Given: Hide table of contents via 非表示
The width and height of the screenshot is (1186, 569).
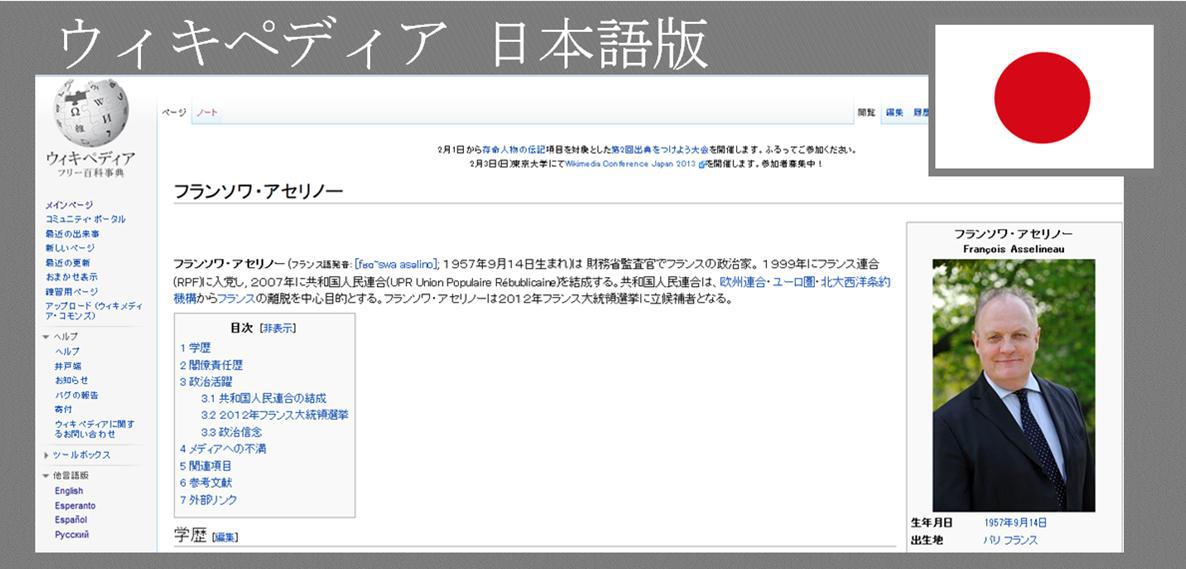Looking at the screenshot, I should pos(277,328).
